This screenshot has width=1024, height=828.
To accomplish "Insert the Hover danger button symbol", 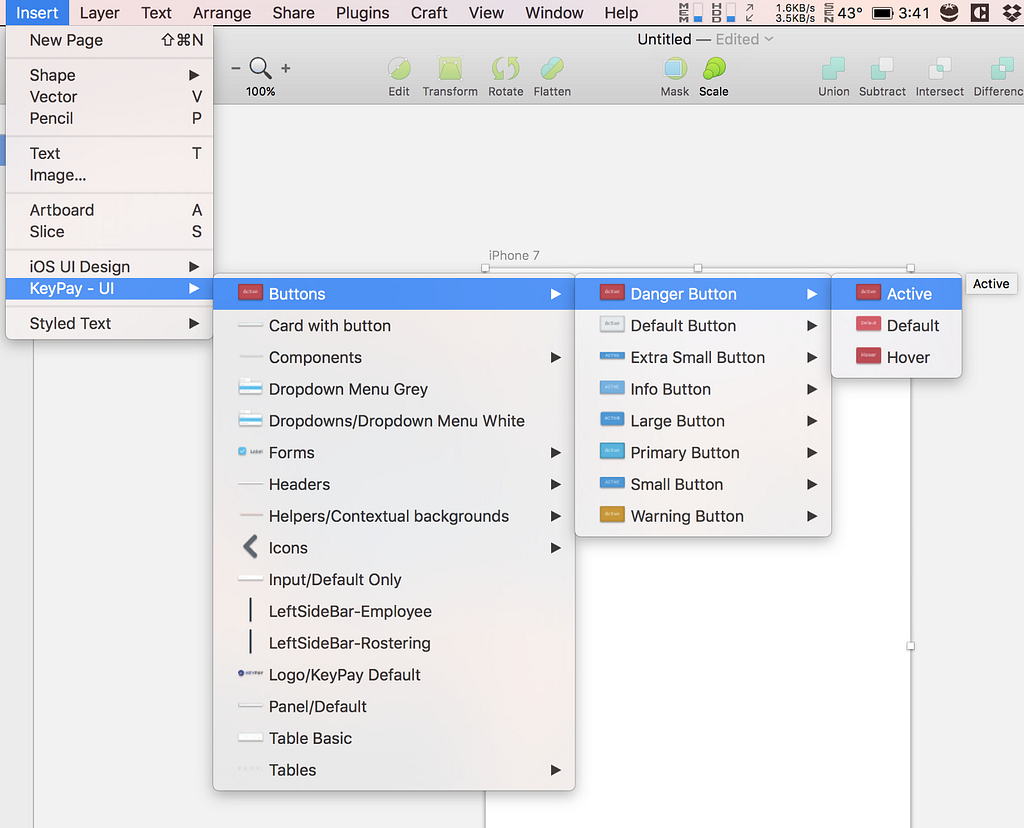I will coord(896,357).
